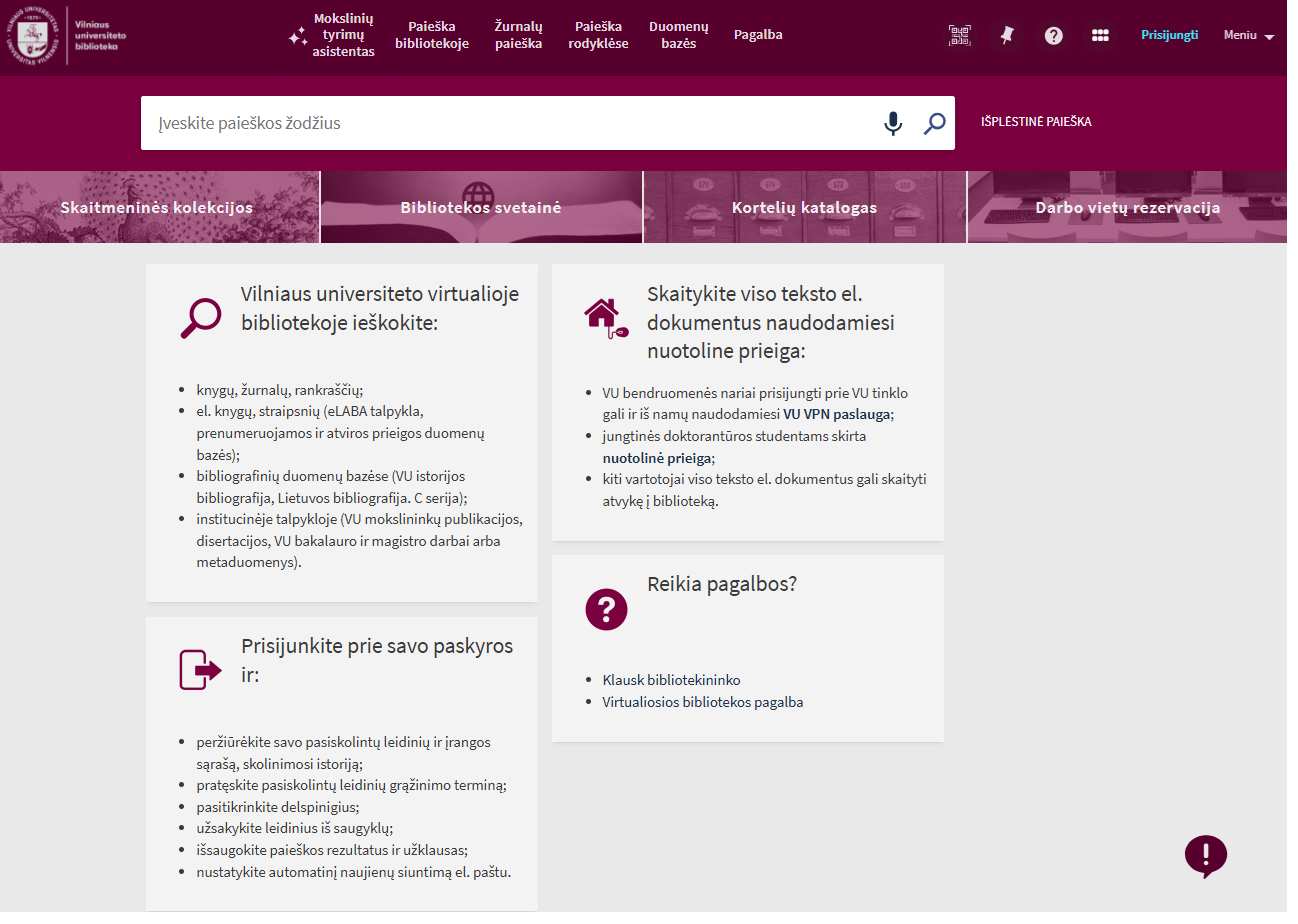Follow the VU VPN paslauga link
Image resolution: width=1298 pixels, height=924 pixels.
coord(836,414)
